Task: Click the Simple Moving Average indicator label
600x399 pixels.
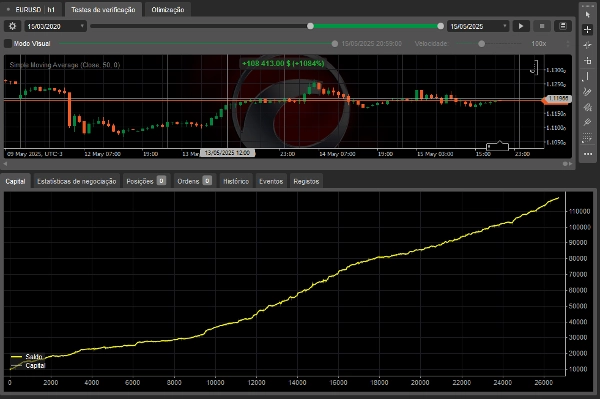Action: 65,65
